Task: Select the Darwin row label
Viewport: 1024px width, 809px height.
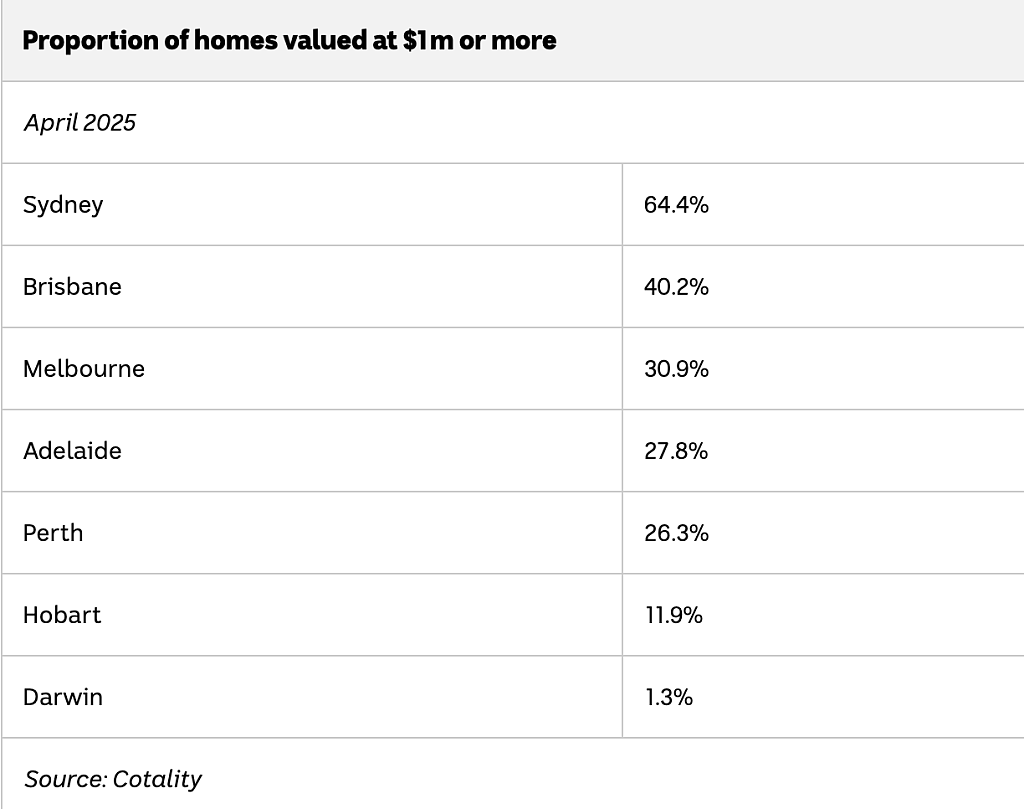Action: (63, 697)
